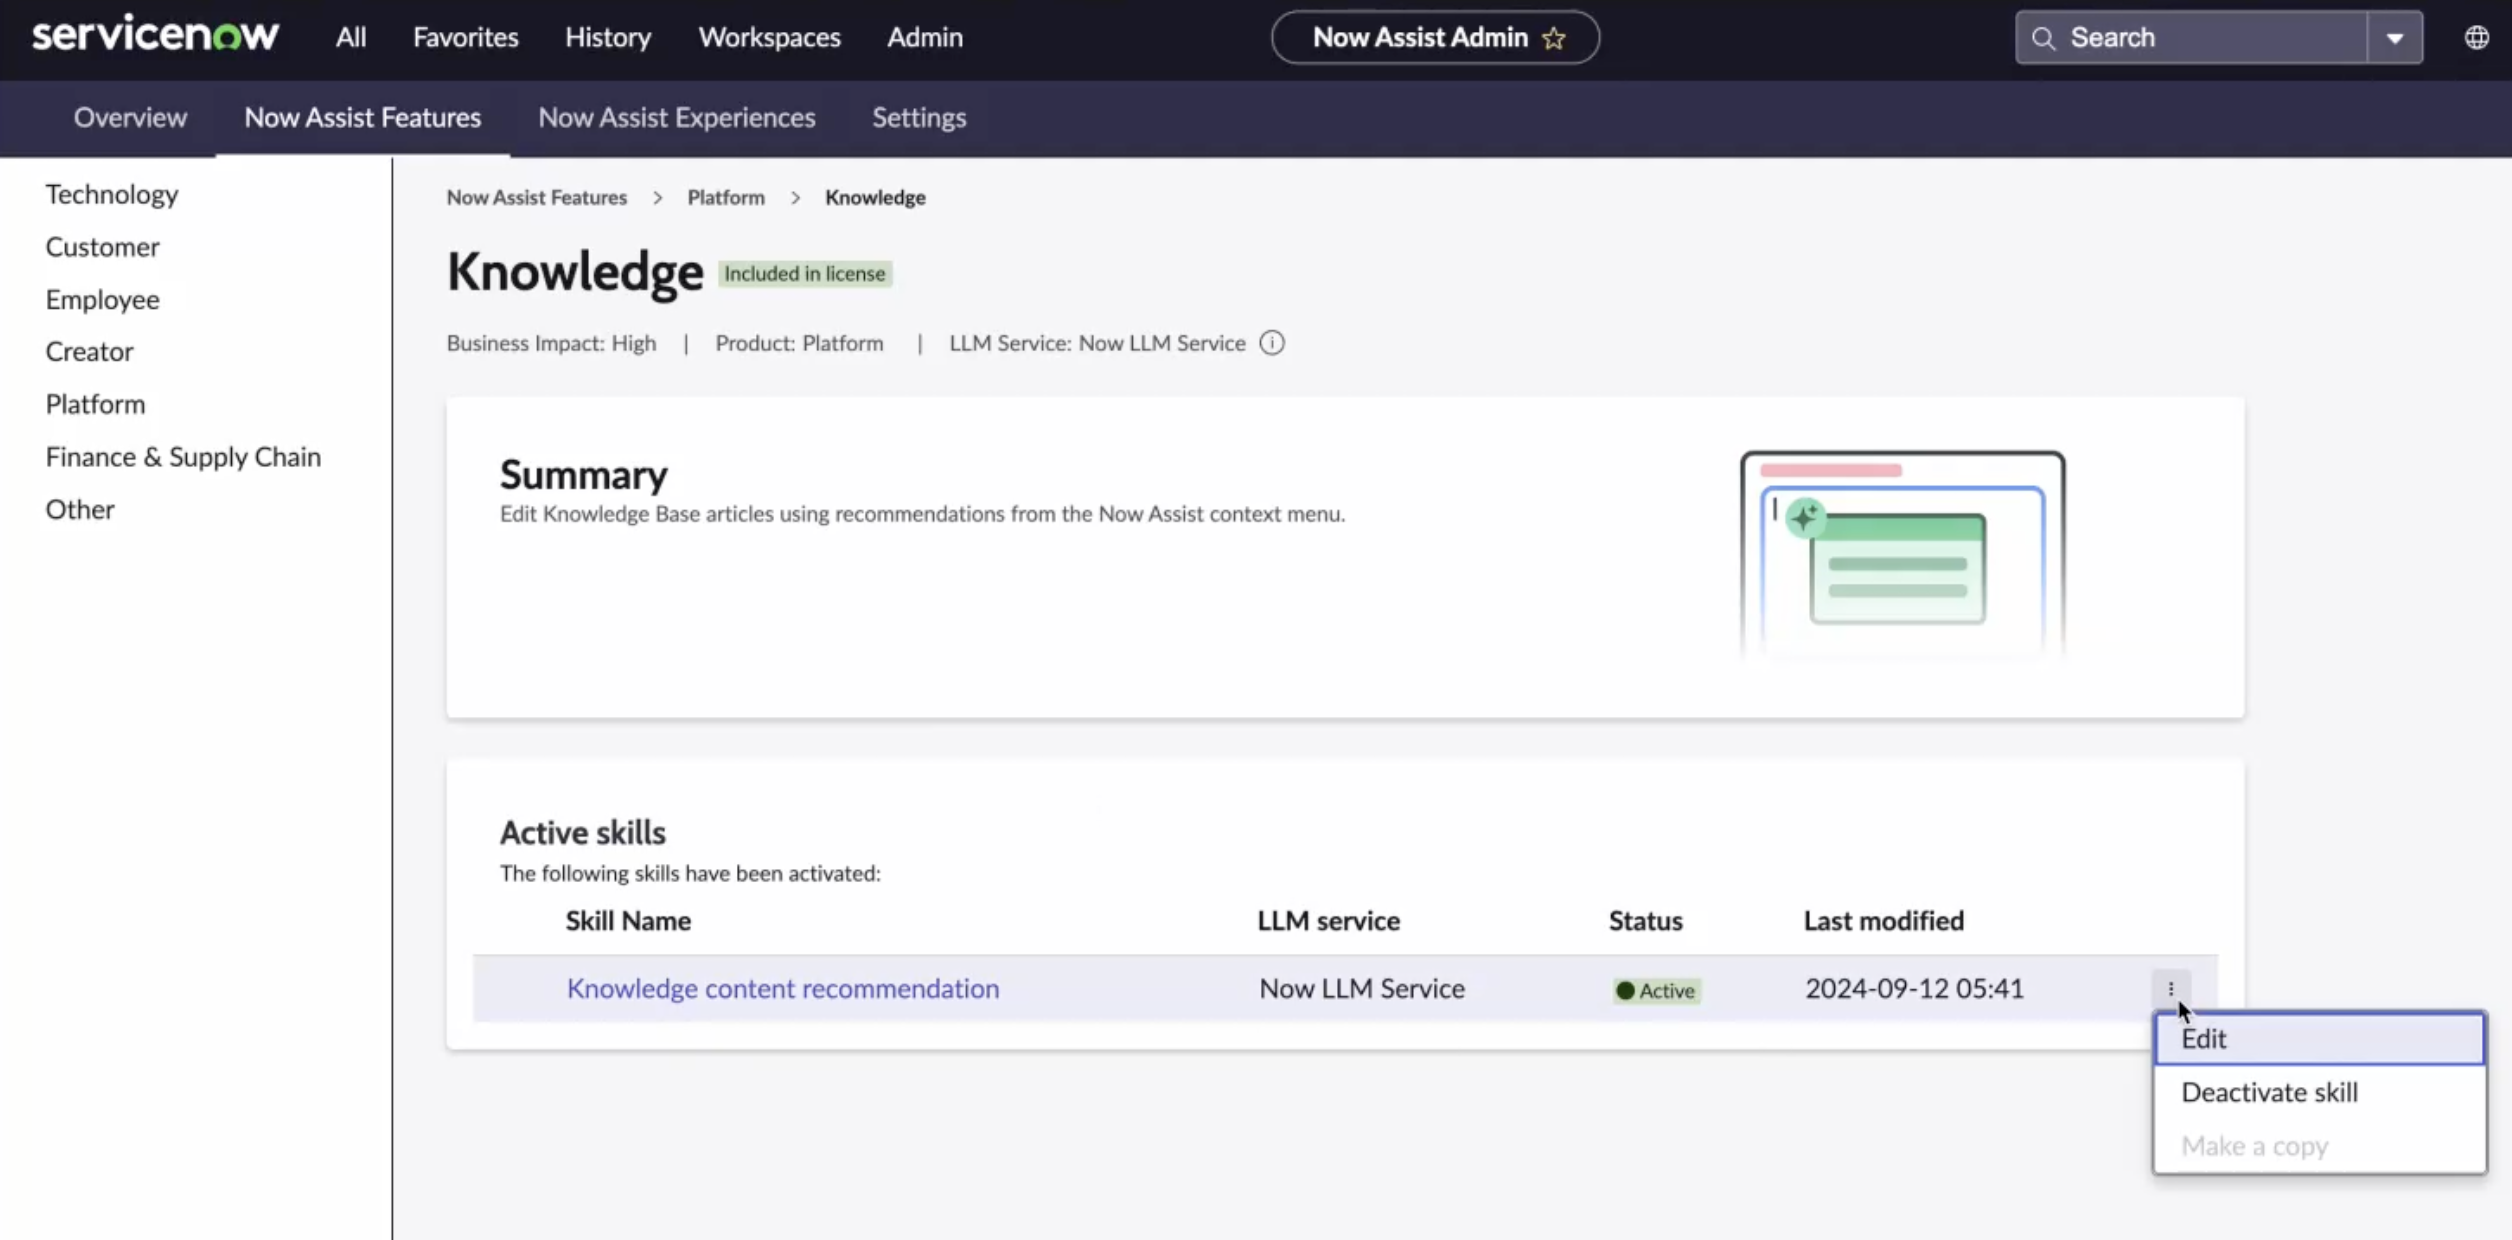Click the search magnifier icon
This screenshot has height=1240, width=2512.
pos(2043,38)
